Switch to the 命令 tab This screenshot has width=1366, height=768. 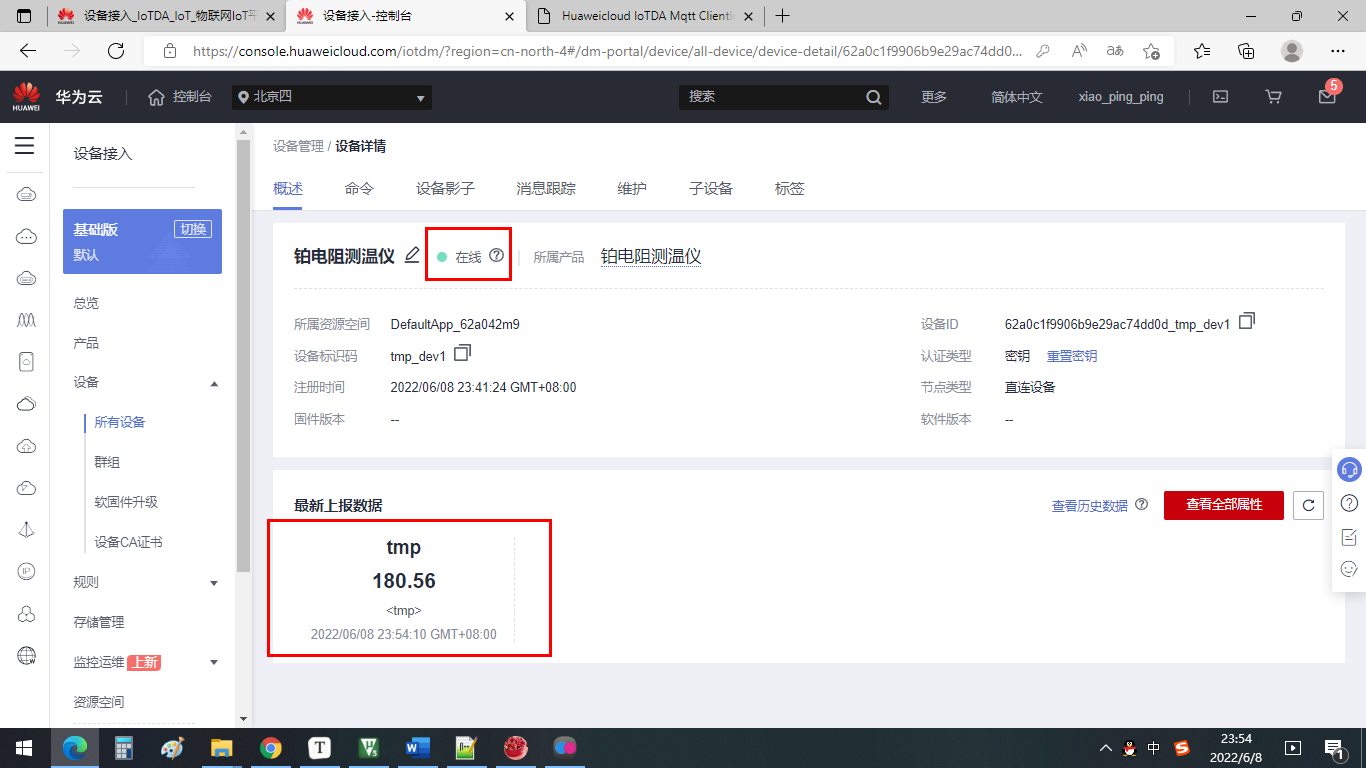(359, 188)
